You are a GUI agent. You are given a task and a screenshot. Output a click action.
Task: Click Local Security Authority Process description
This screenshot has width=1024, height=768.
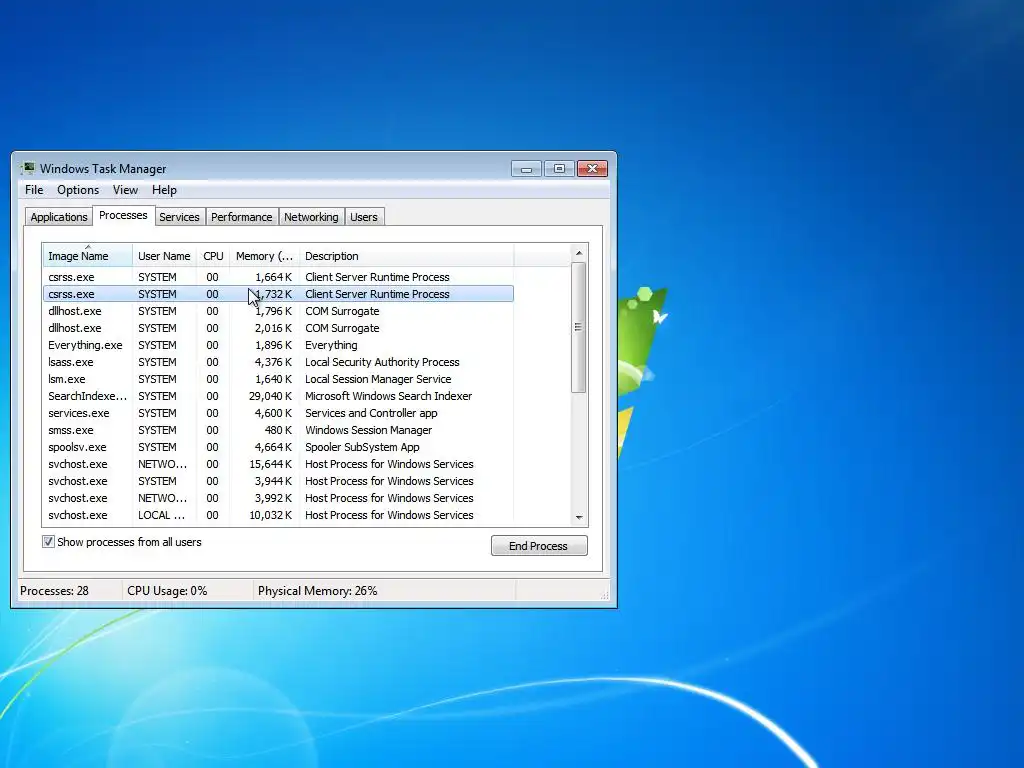[x=382, y=362]
